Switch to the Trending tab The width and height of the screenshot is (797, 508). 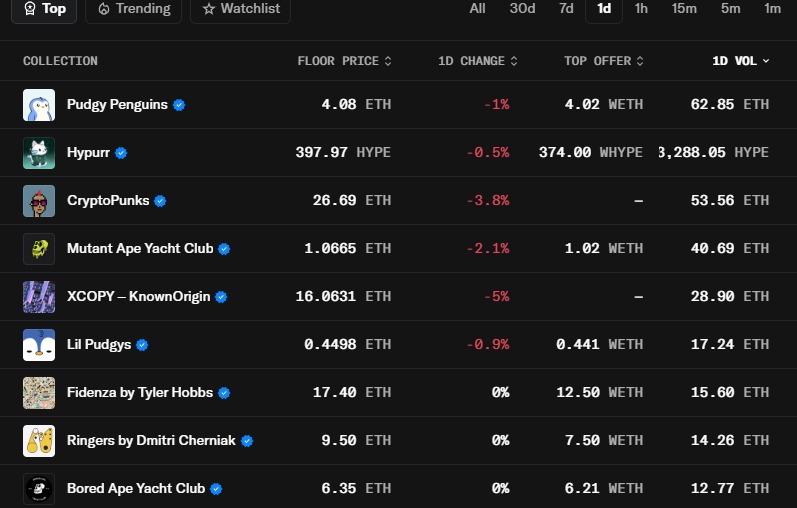click(x=134, y=9)
